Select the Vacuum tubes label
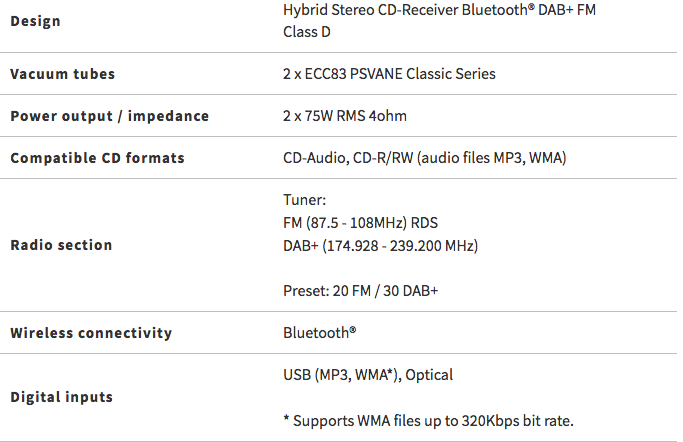 (x=63, y=74)
